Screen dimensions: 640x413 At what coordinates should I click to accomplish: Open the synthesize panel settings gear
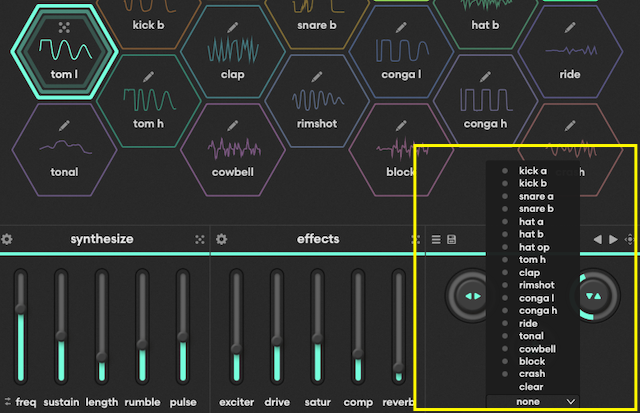pyautogui.click(x=7, y=240)
